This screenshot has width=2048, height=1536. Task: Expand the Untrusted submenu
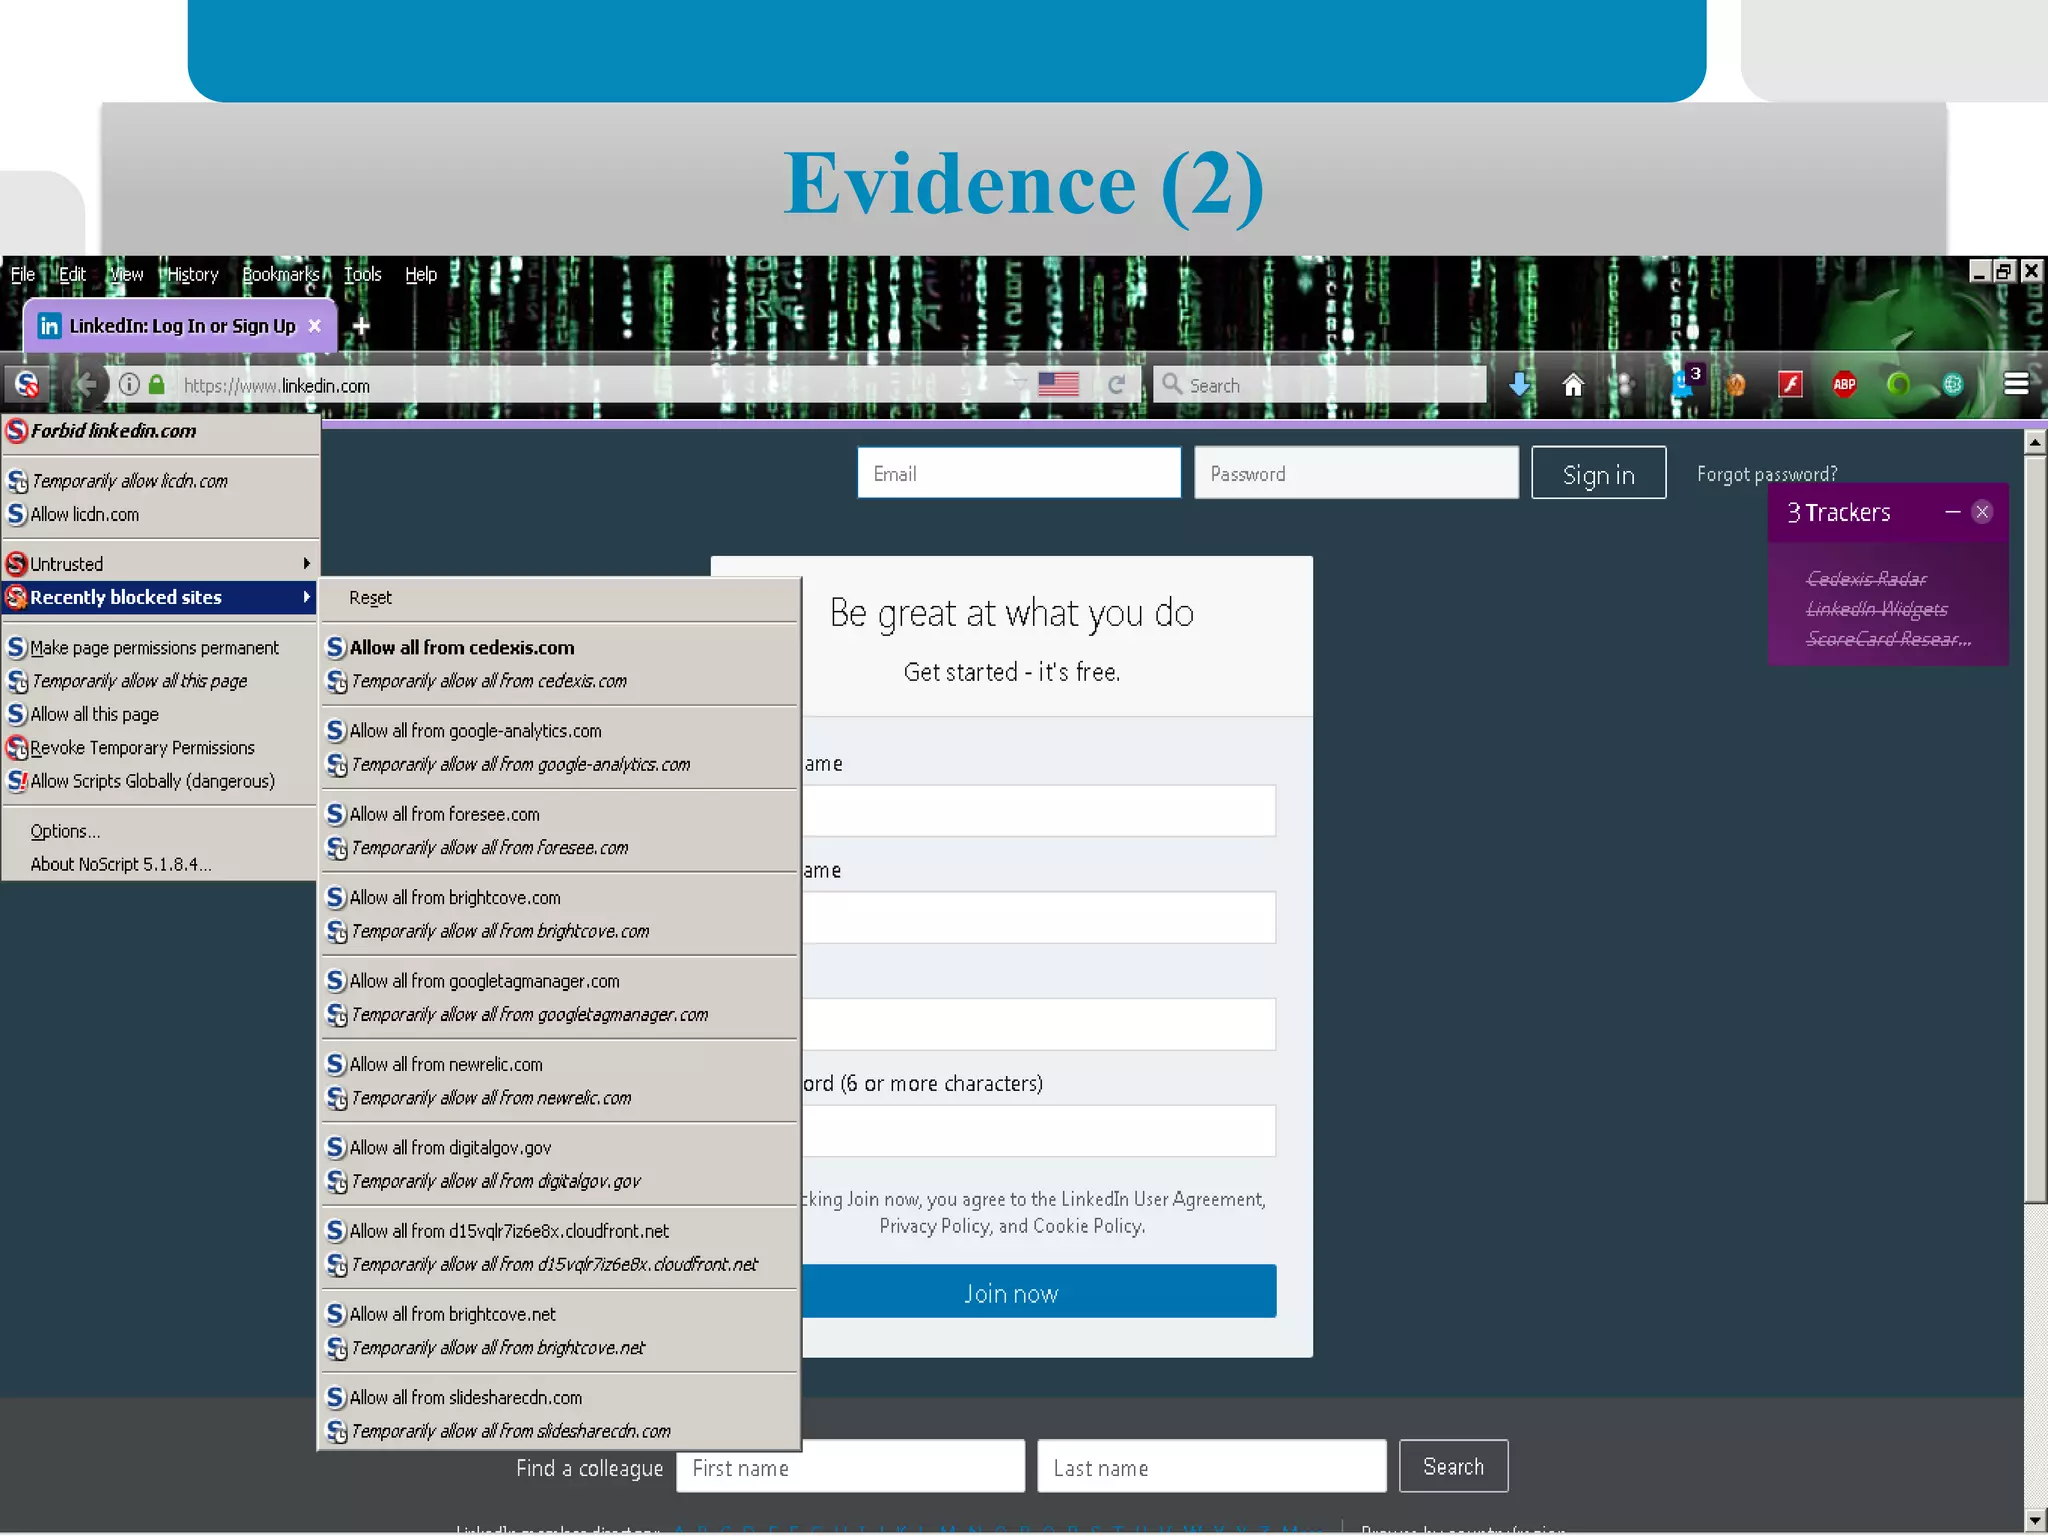click(x=160, y=564)
